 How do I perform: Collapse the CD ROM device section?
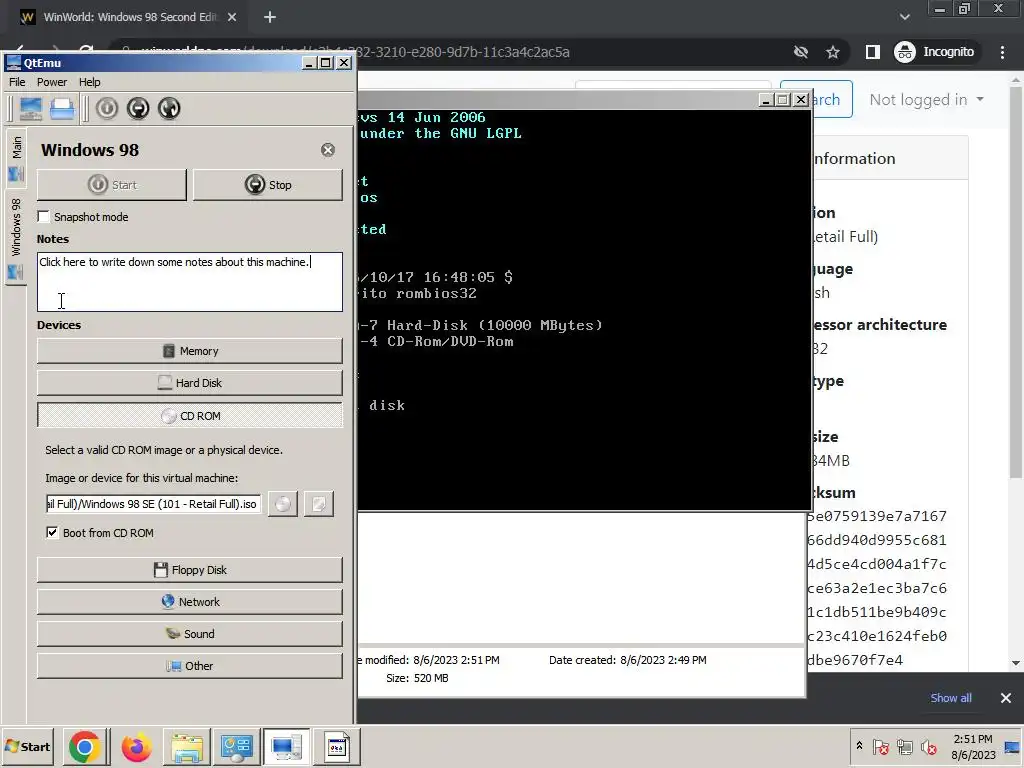[189, 415]
